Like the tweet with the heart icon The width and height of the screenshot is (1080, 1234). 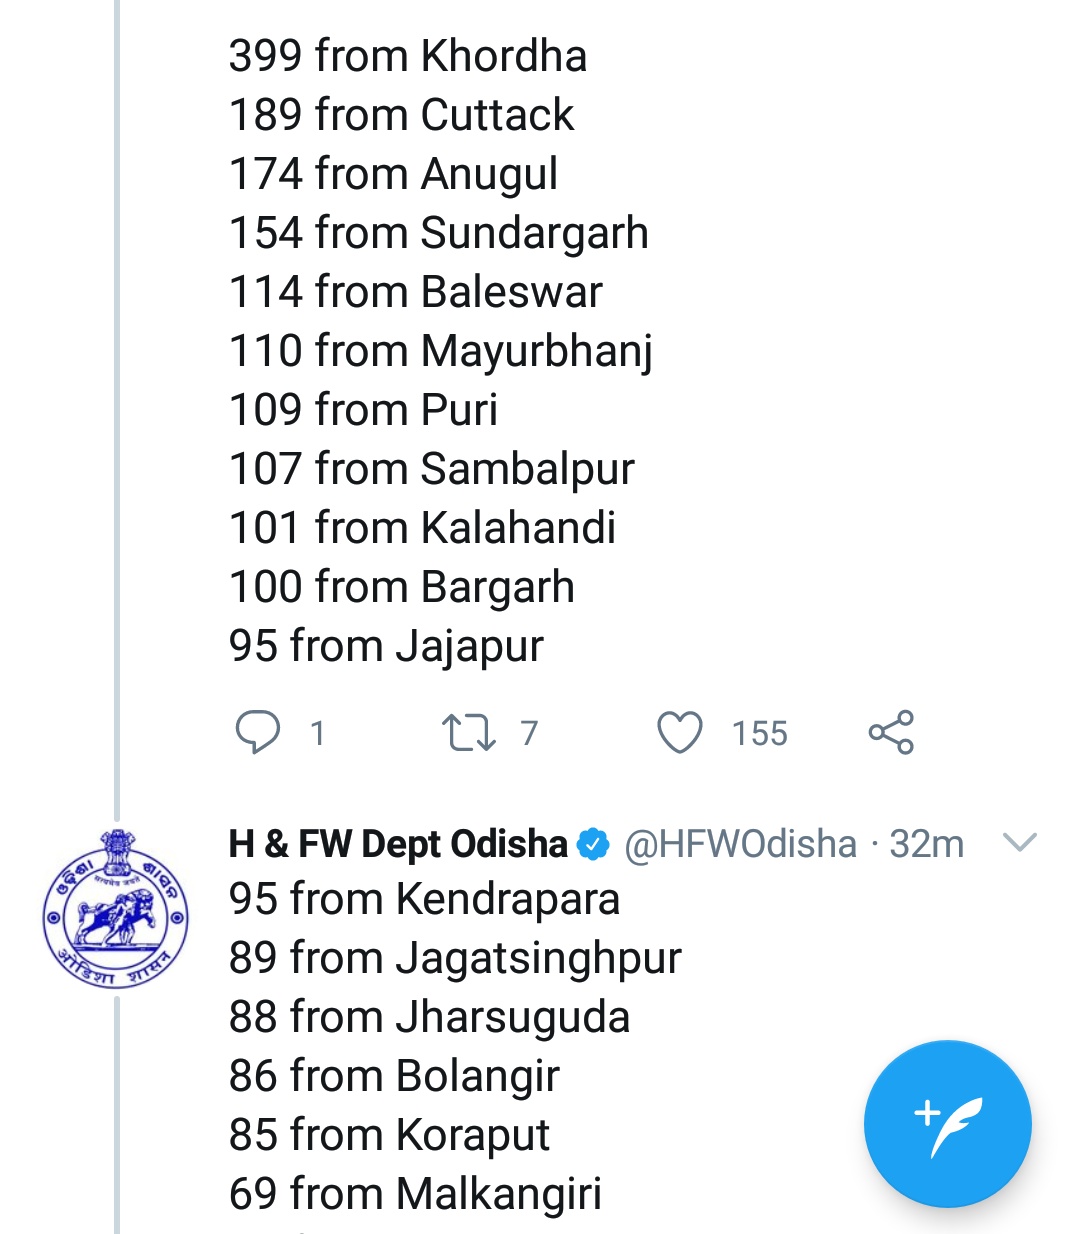tap(680, 732)
